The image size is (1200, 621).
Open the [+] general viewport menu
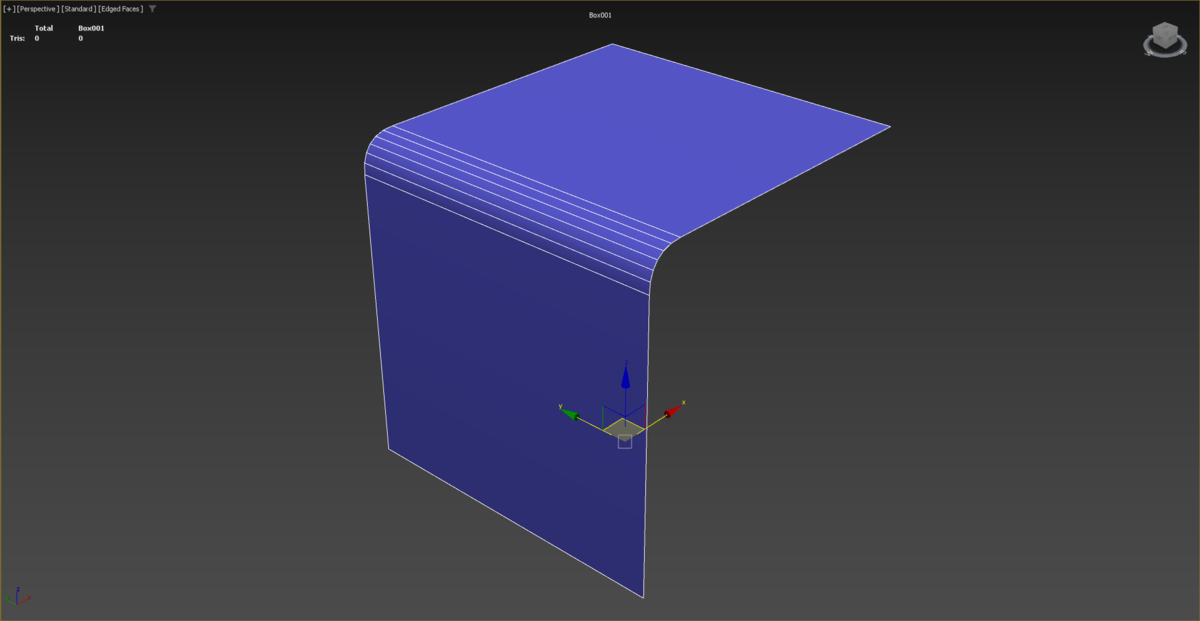[x=9, y=8]
